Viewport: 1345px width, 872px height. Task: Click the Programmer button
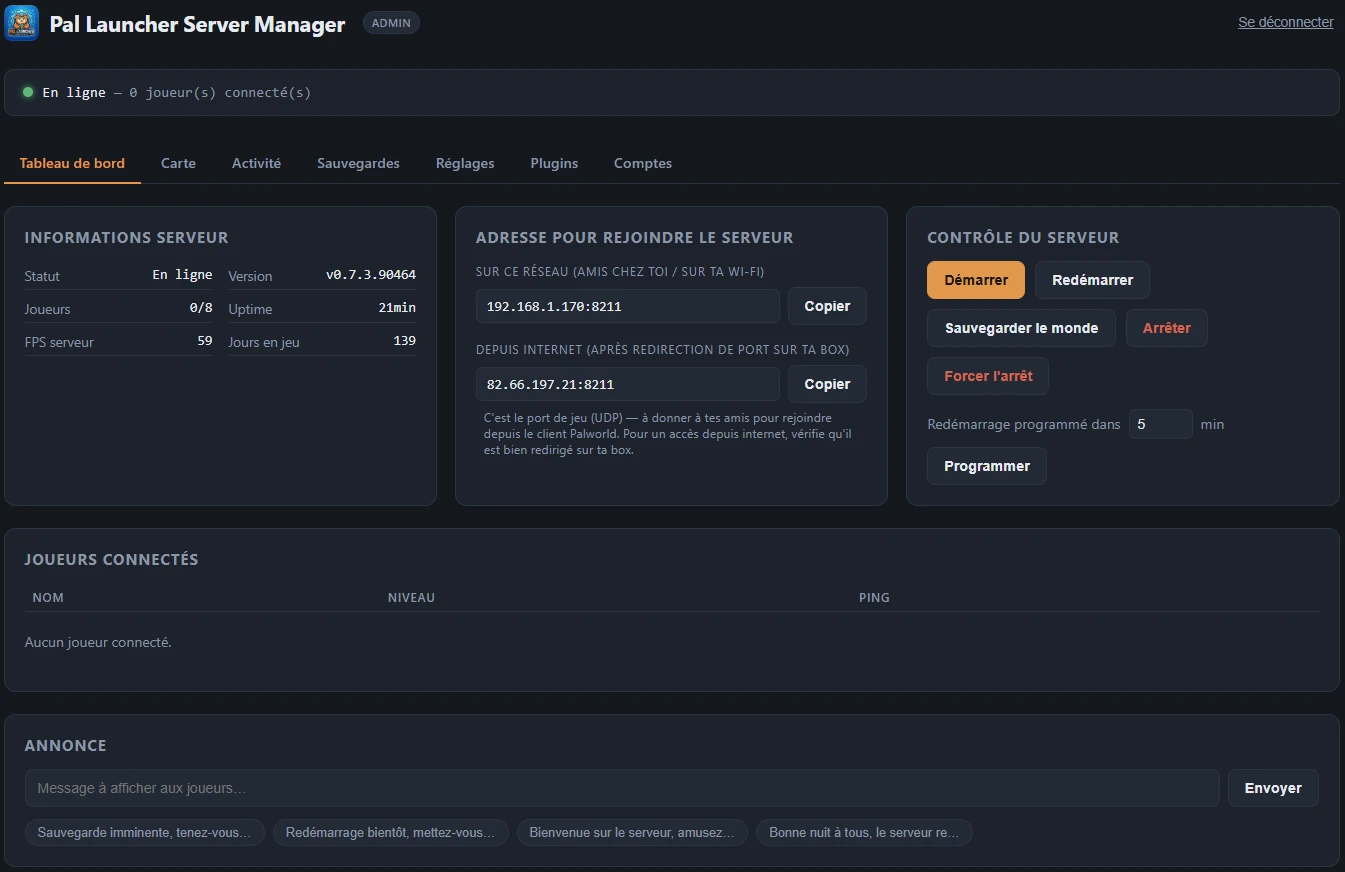[x=987, y=466]
